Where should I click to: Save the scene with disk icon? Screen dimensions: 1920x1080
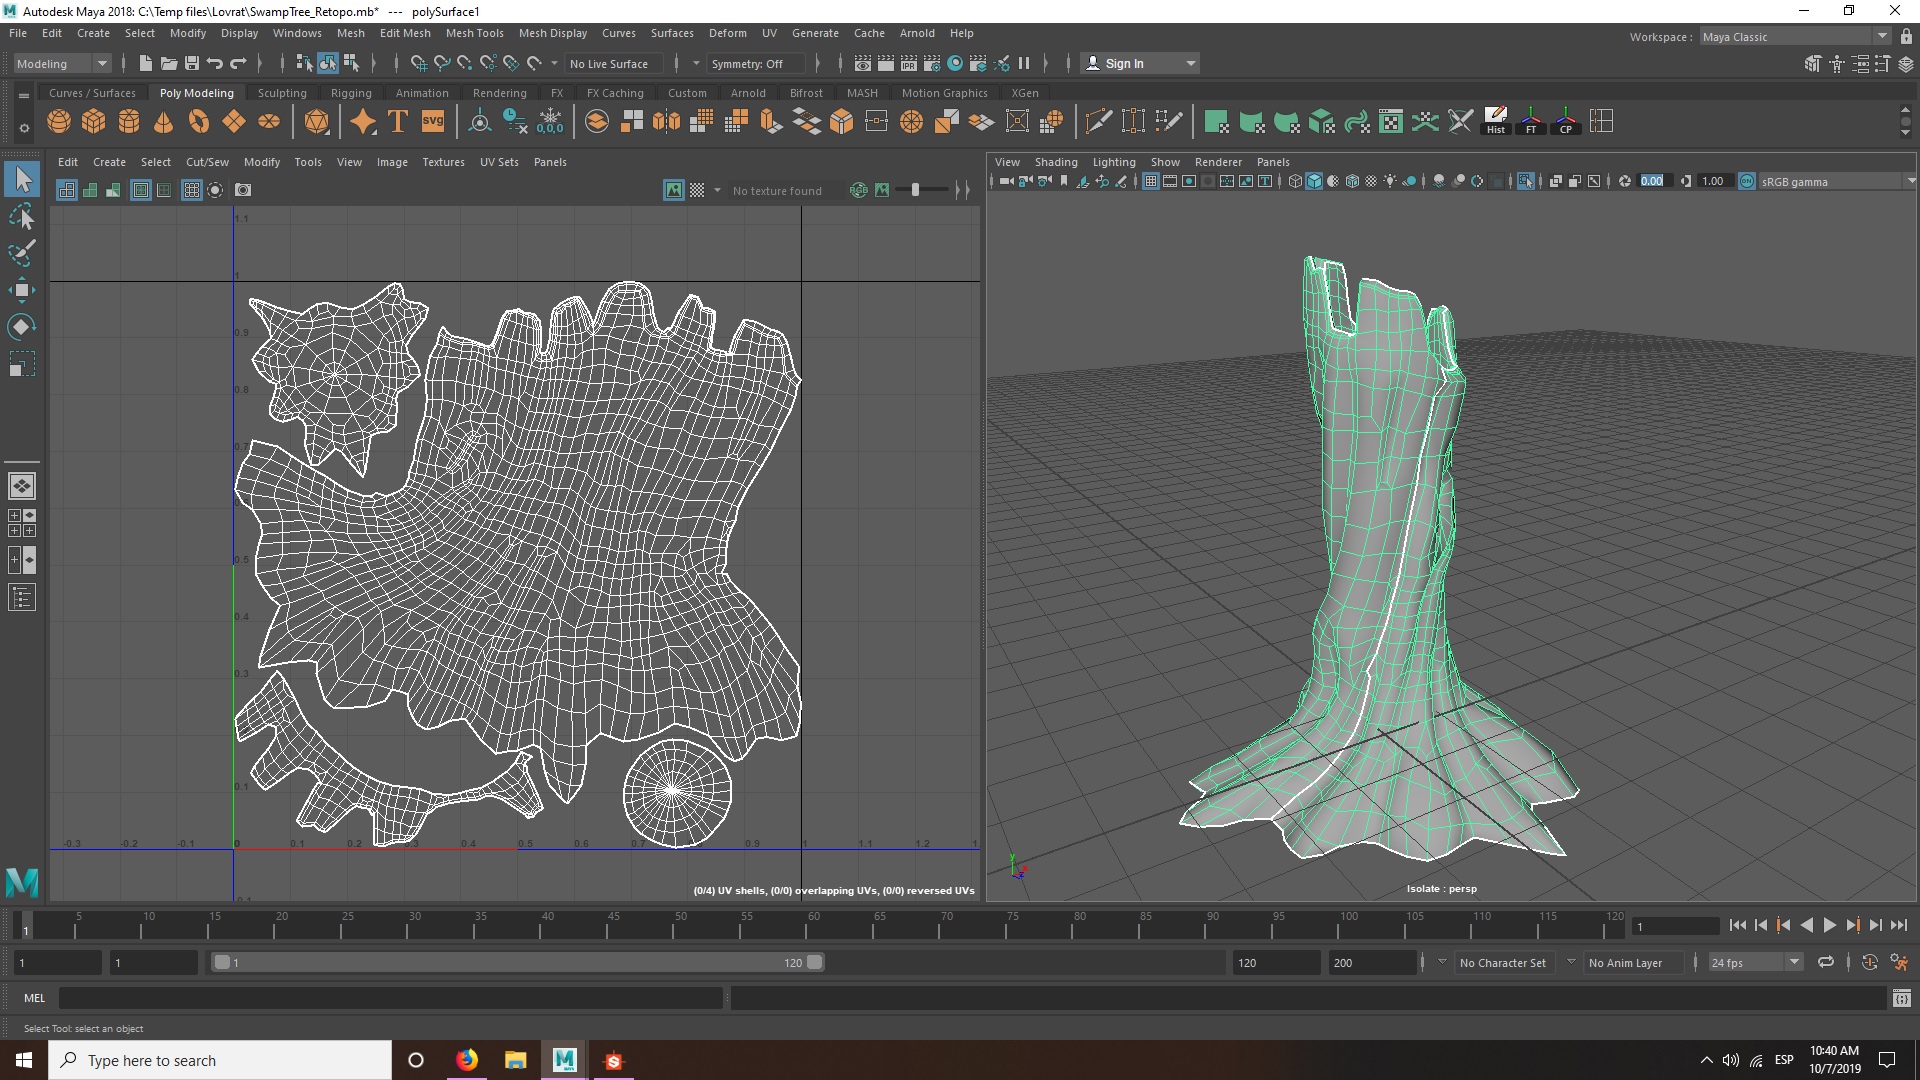[192, 63]
